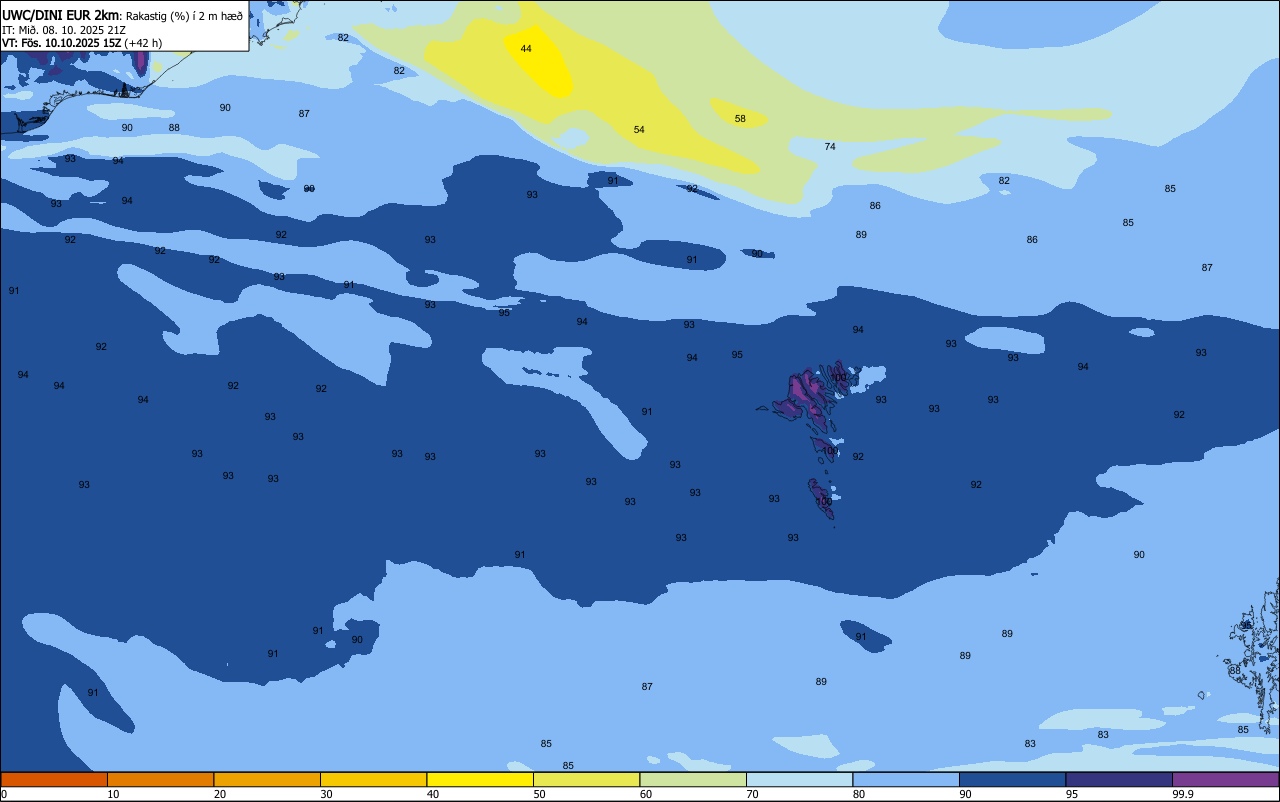Choose the 90–95 dark blue legend swatch
1280x802 pixels.
(x=1012, y=779)
